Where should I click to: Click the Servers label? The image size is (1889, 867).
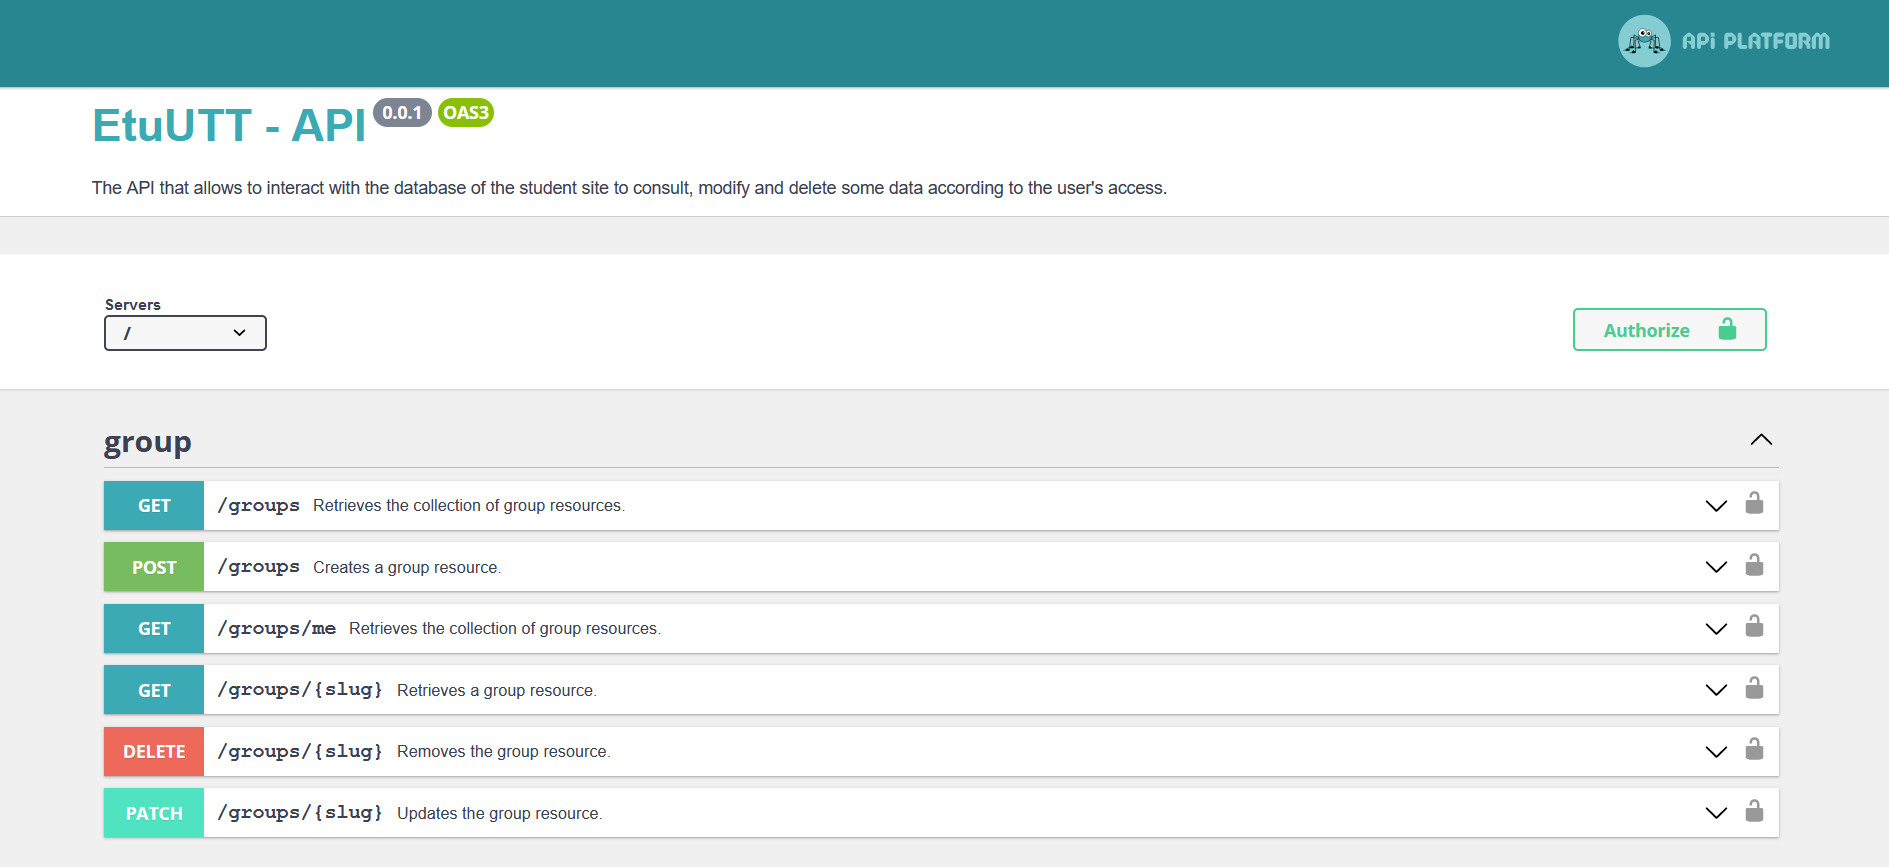133,305
